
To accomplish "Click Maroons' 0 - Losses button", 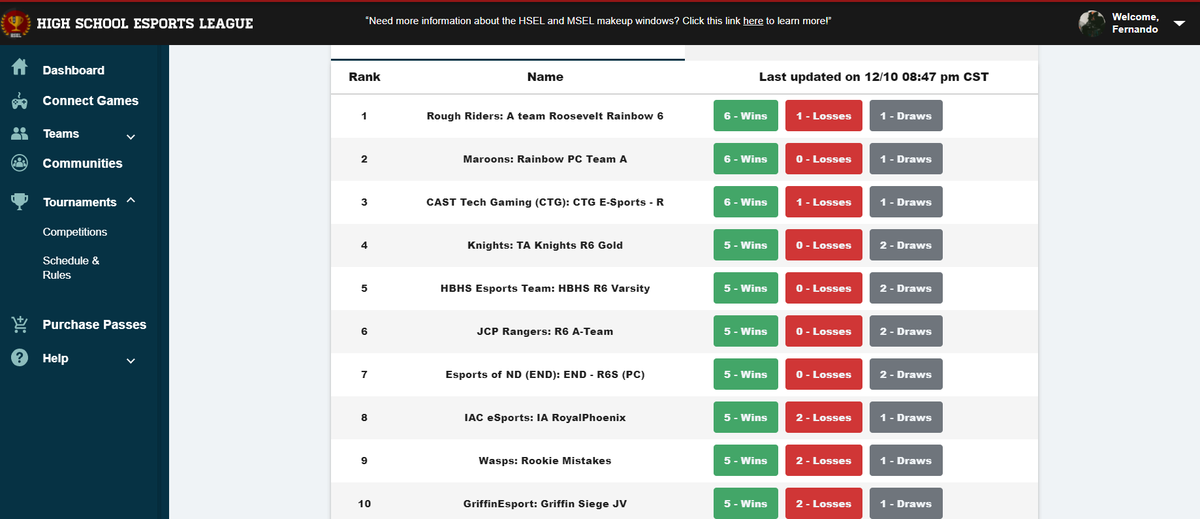I will [x=823, y=159].
